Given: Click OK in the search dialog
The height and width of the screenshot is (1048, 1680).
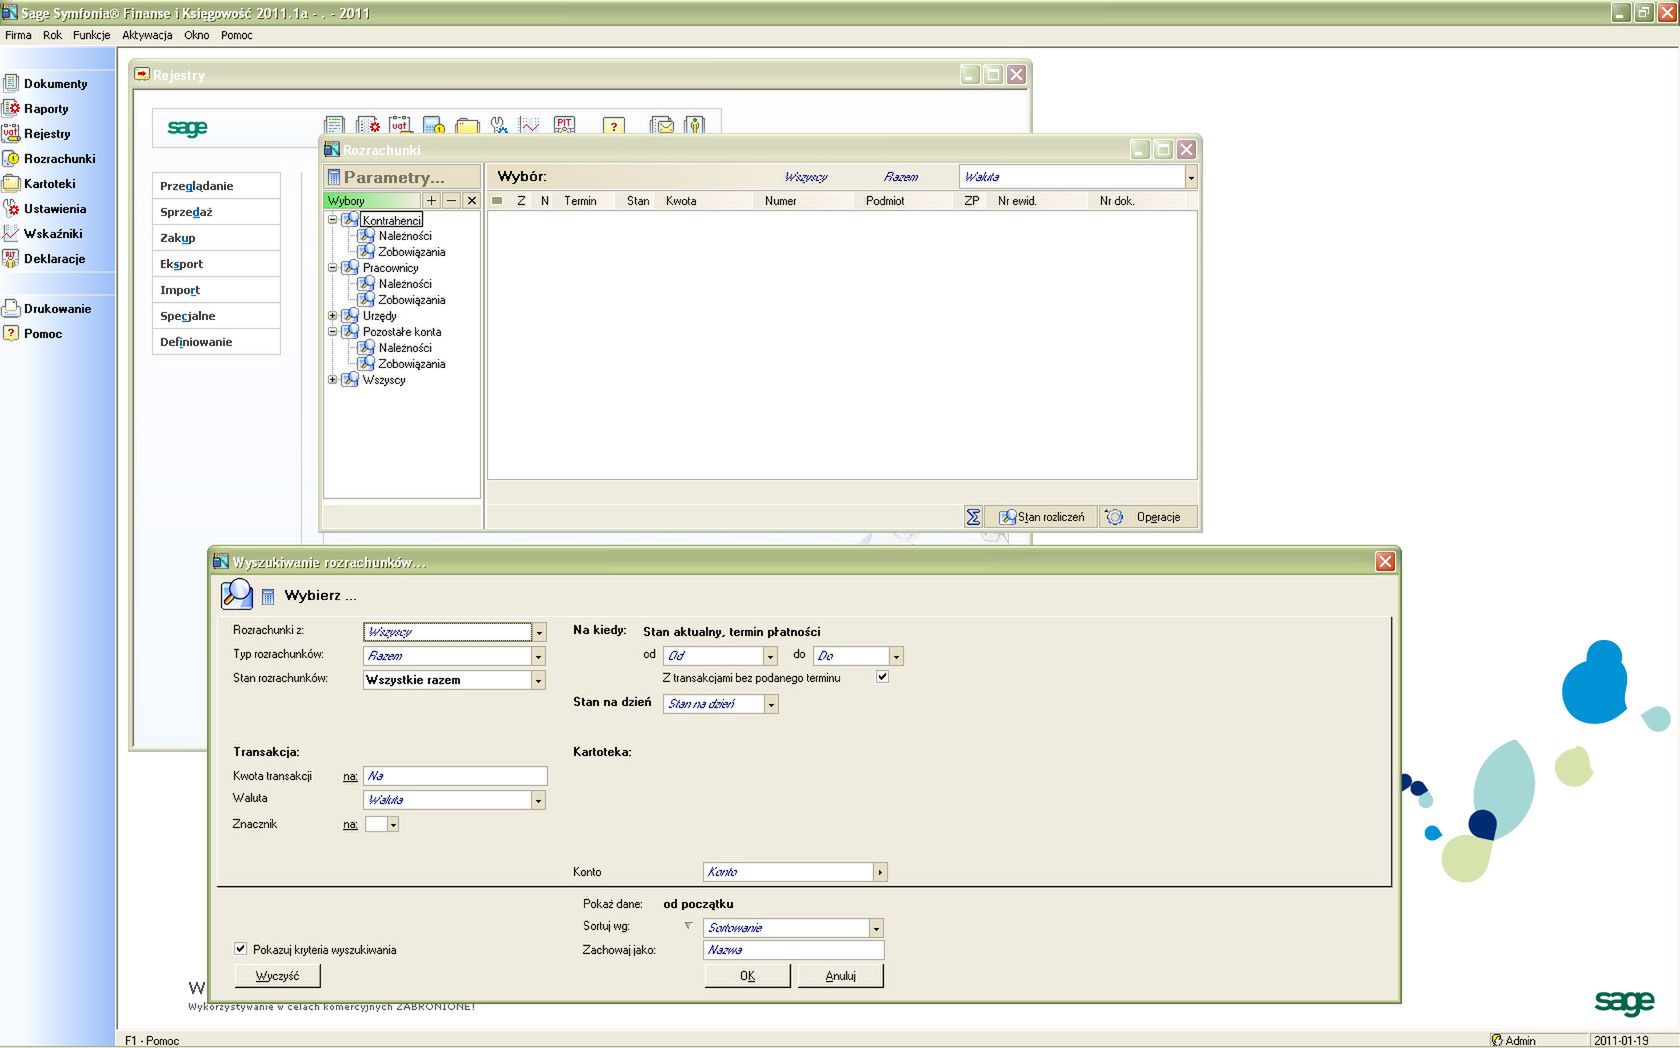Looking at the screenshot, I should click(x=747, y=976).
